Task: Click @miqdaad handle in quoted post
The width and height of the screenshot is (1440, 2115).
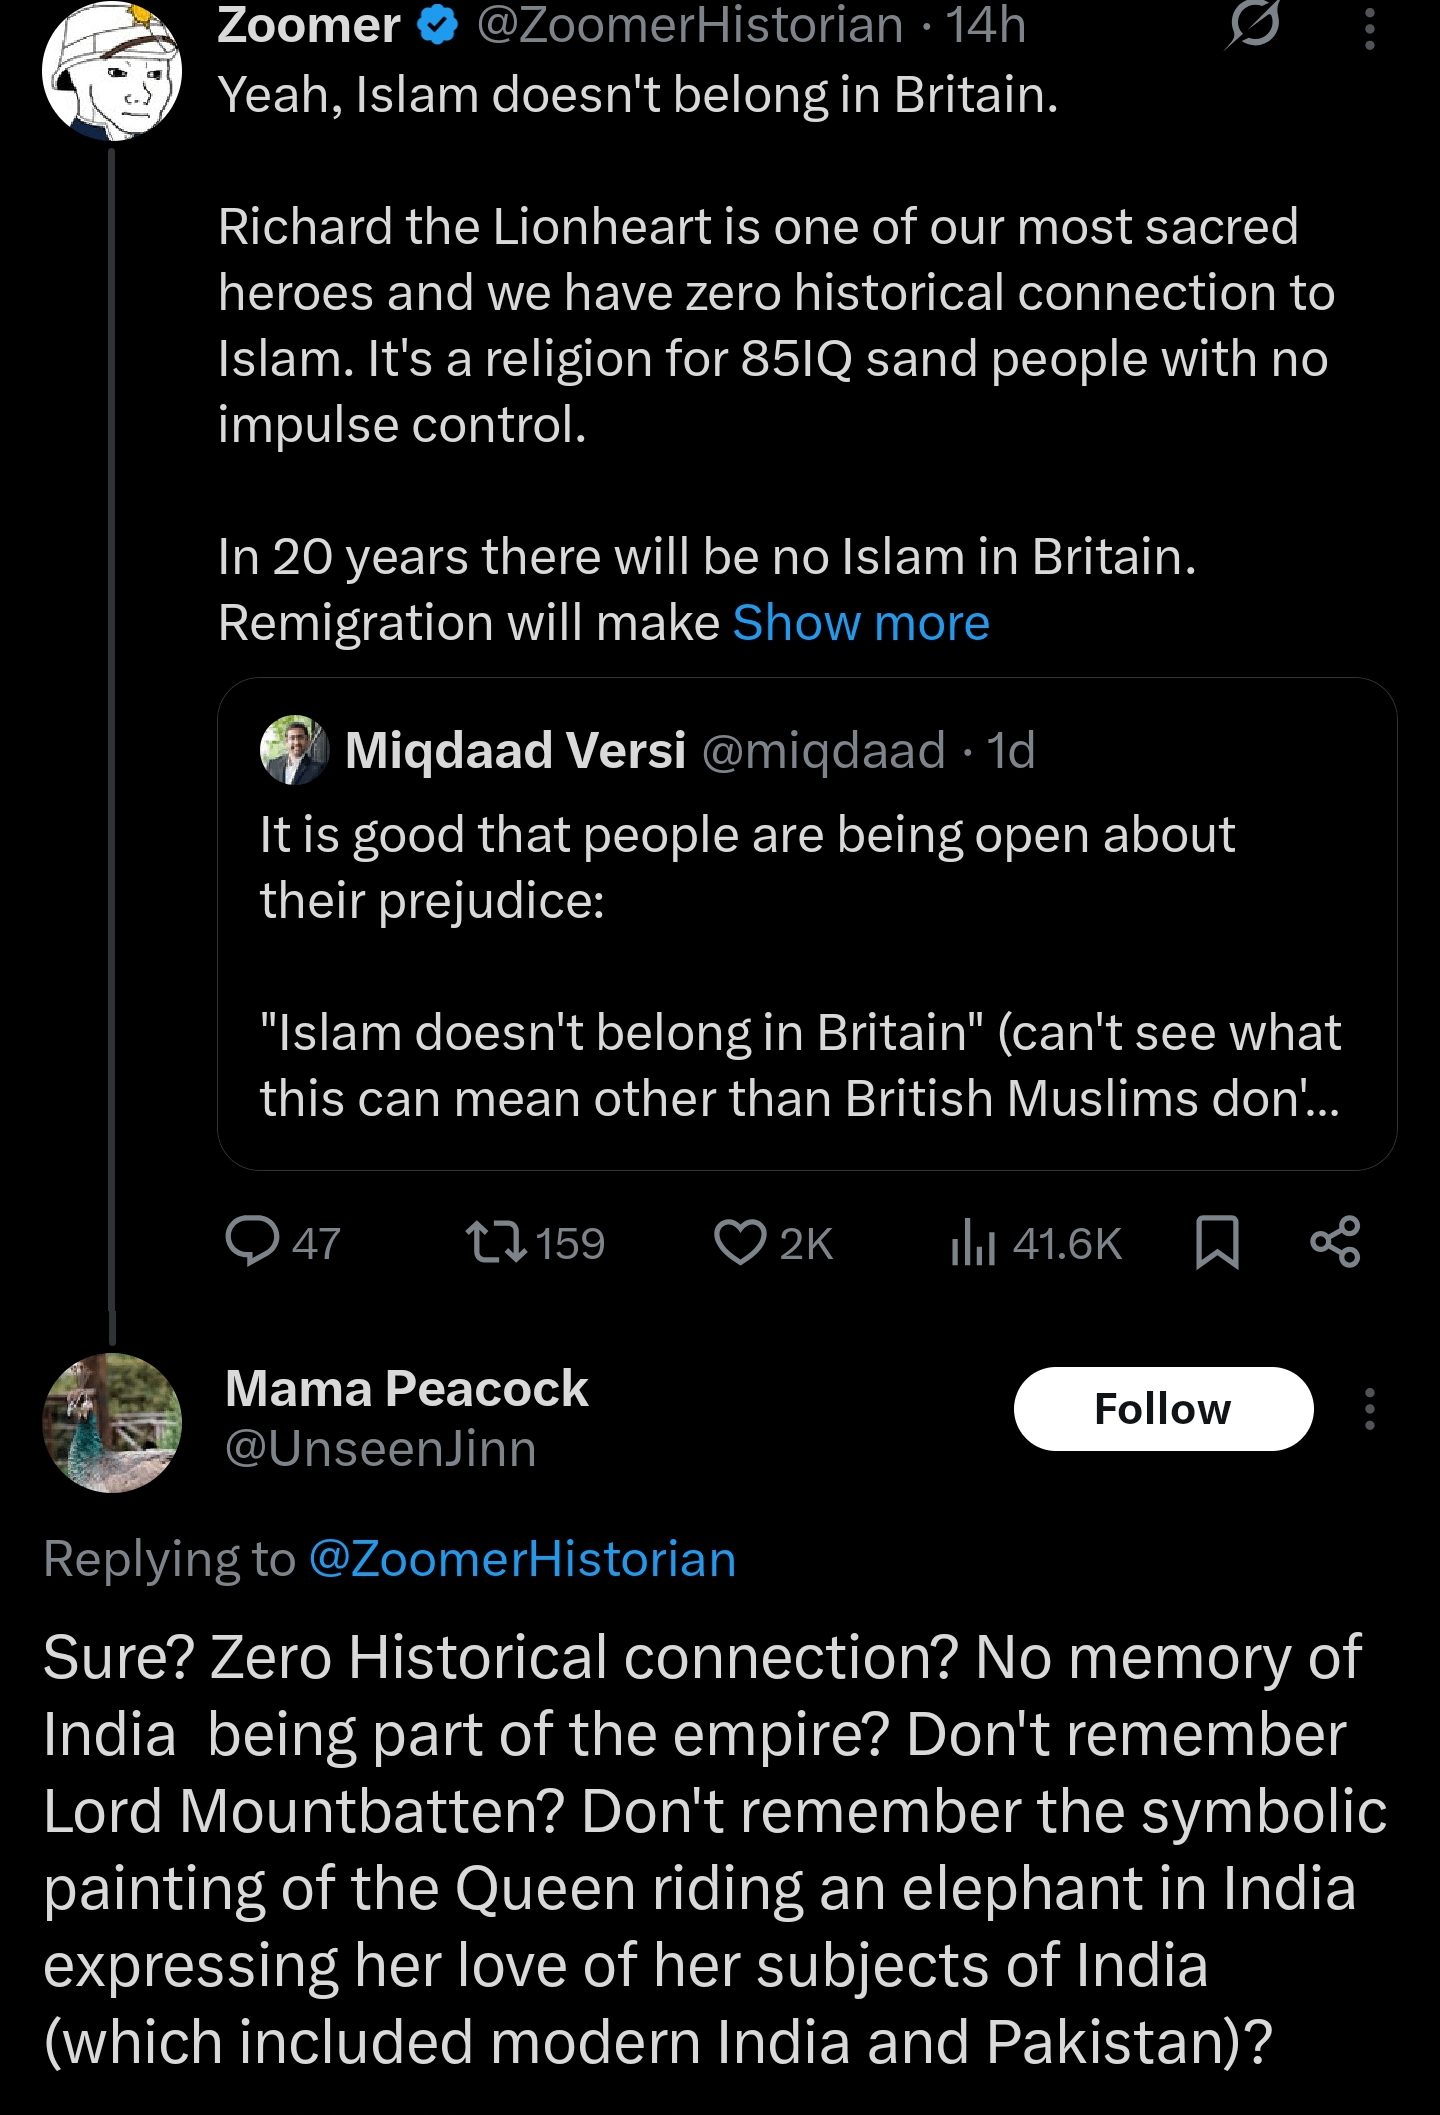Action: coord(823,750)
